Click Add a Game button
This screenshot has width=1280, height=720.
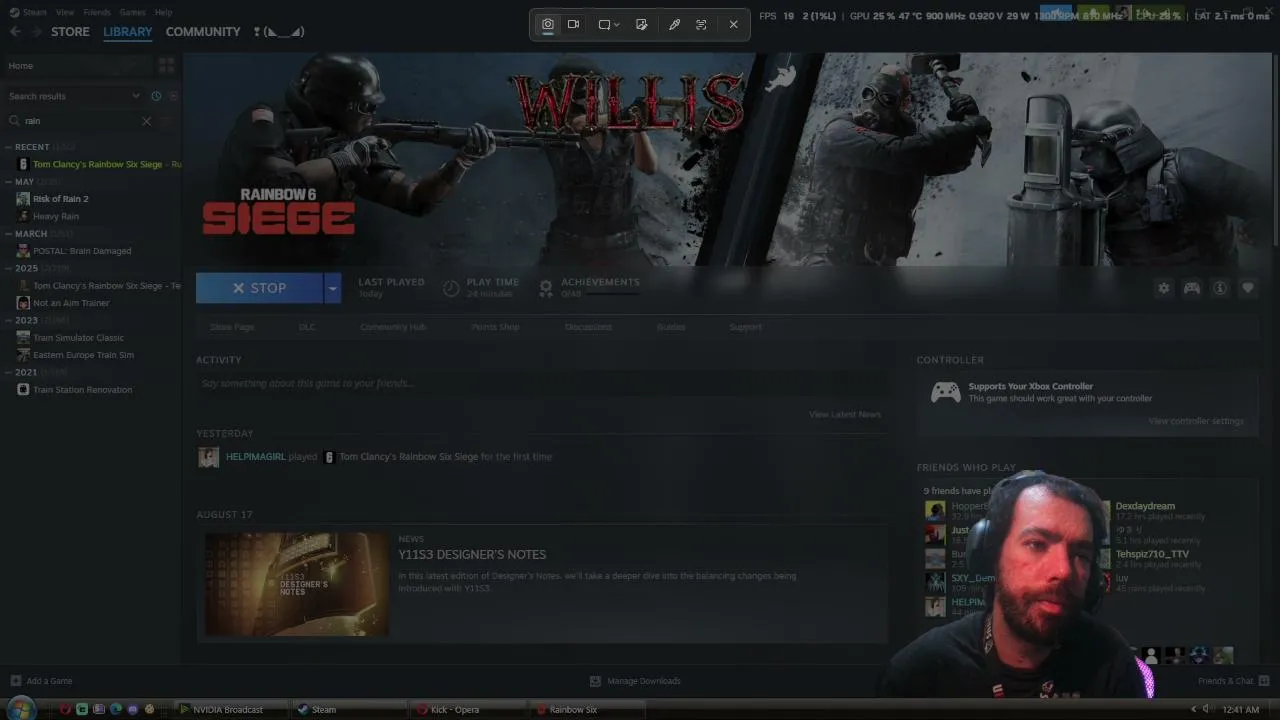point(41,681)
